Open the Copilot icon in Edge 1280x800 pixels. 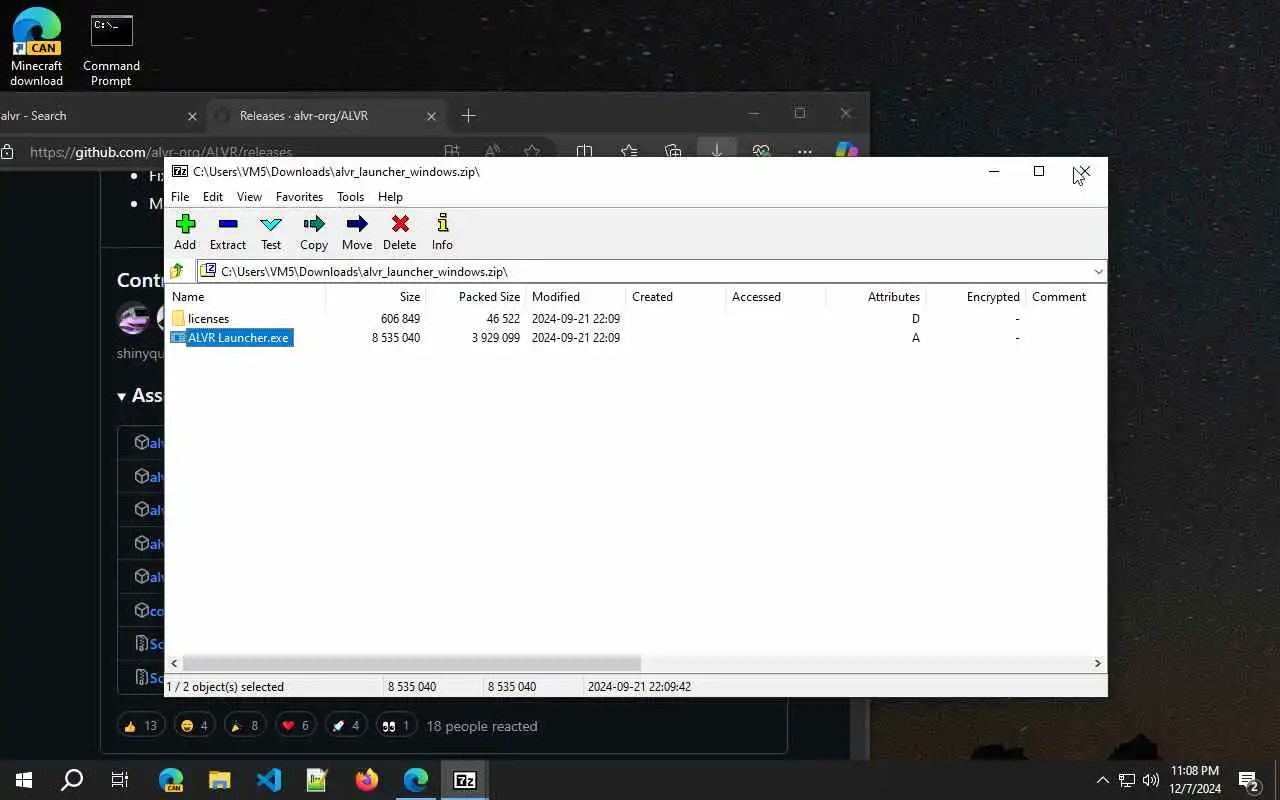(x=847, y=150)
